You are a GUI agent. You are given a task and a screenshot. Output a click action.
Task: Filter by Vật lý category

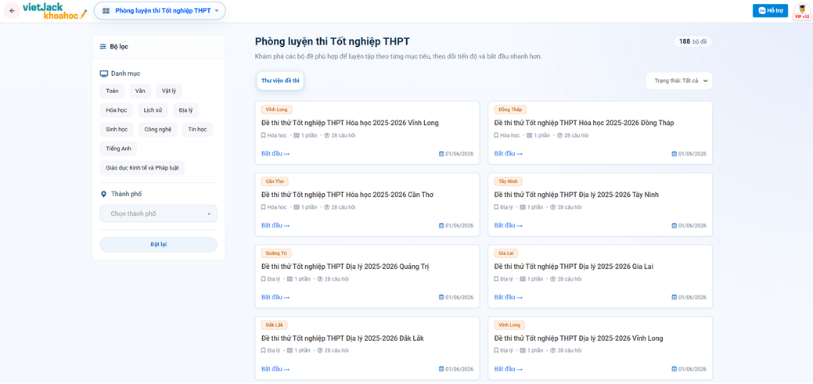tap(169, 91)
